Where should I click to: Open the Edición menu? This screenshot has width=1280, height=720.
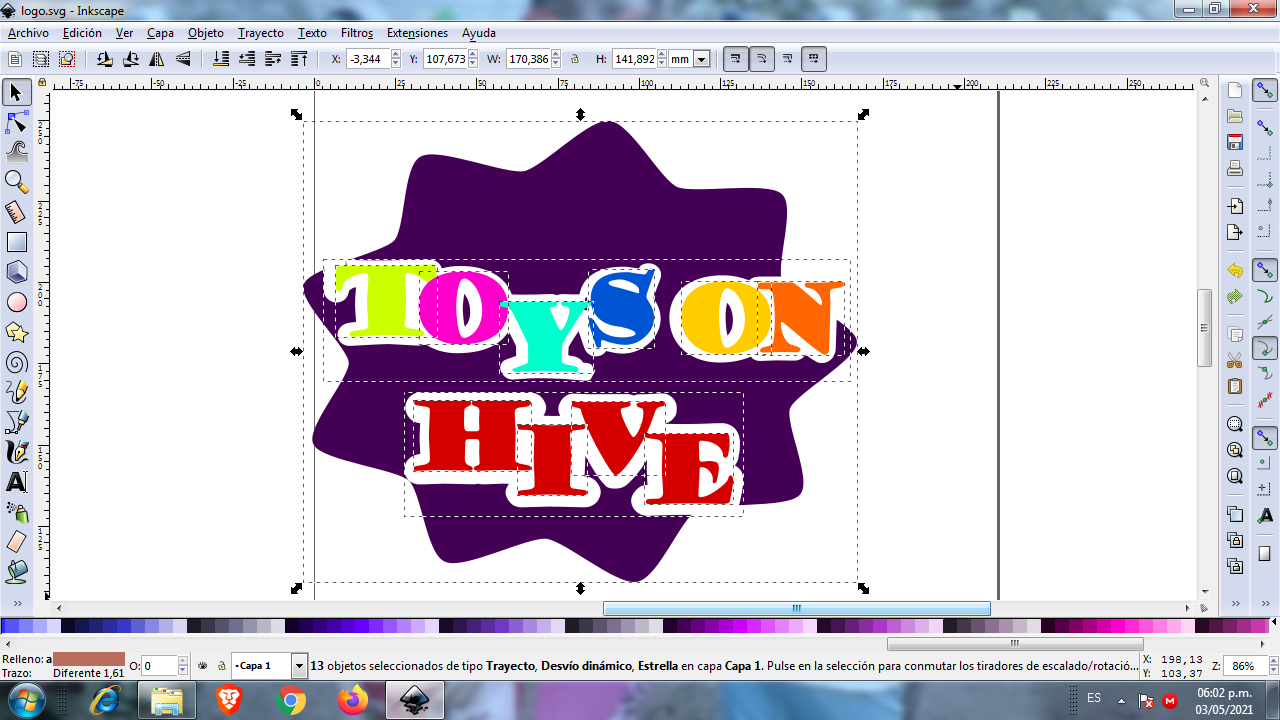point(82,33)
